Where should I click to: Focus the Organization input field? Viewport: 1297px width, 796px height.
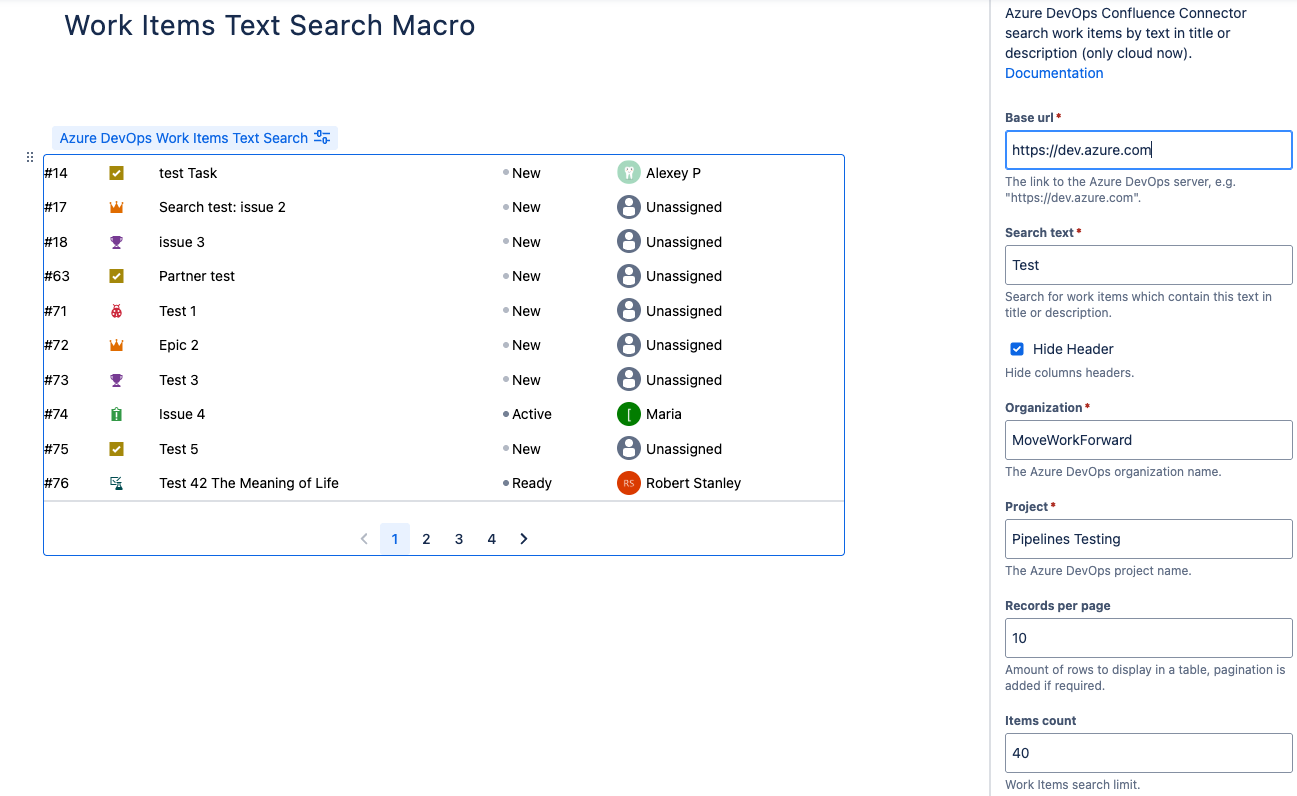1148,440
